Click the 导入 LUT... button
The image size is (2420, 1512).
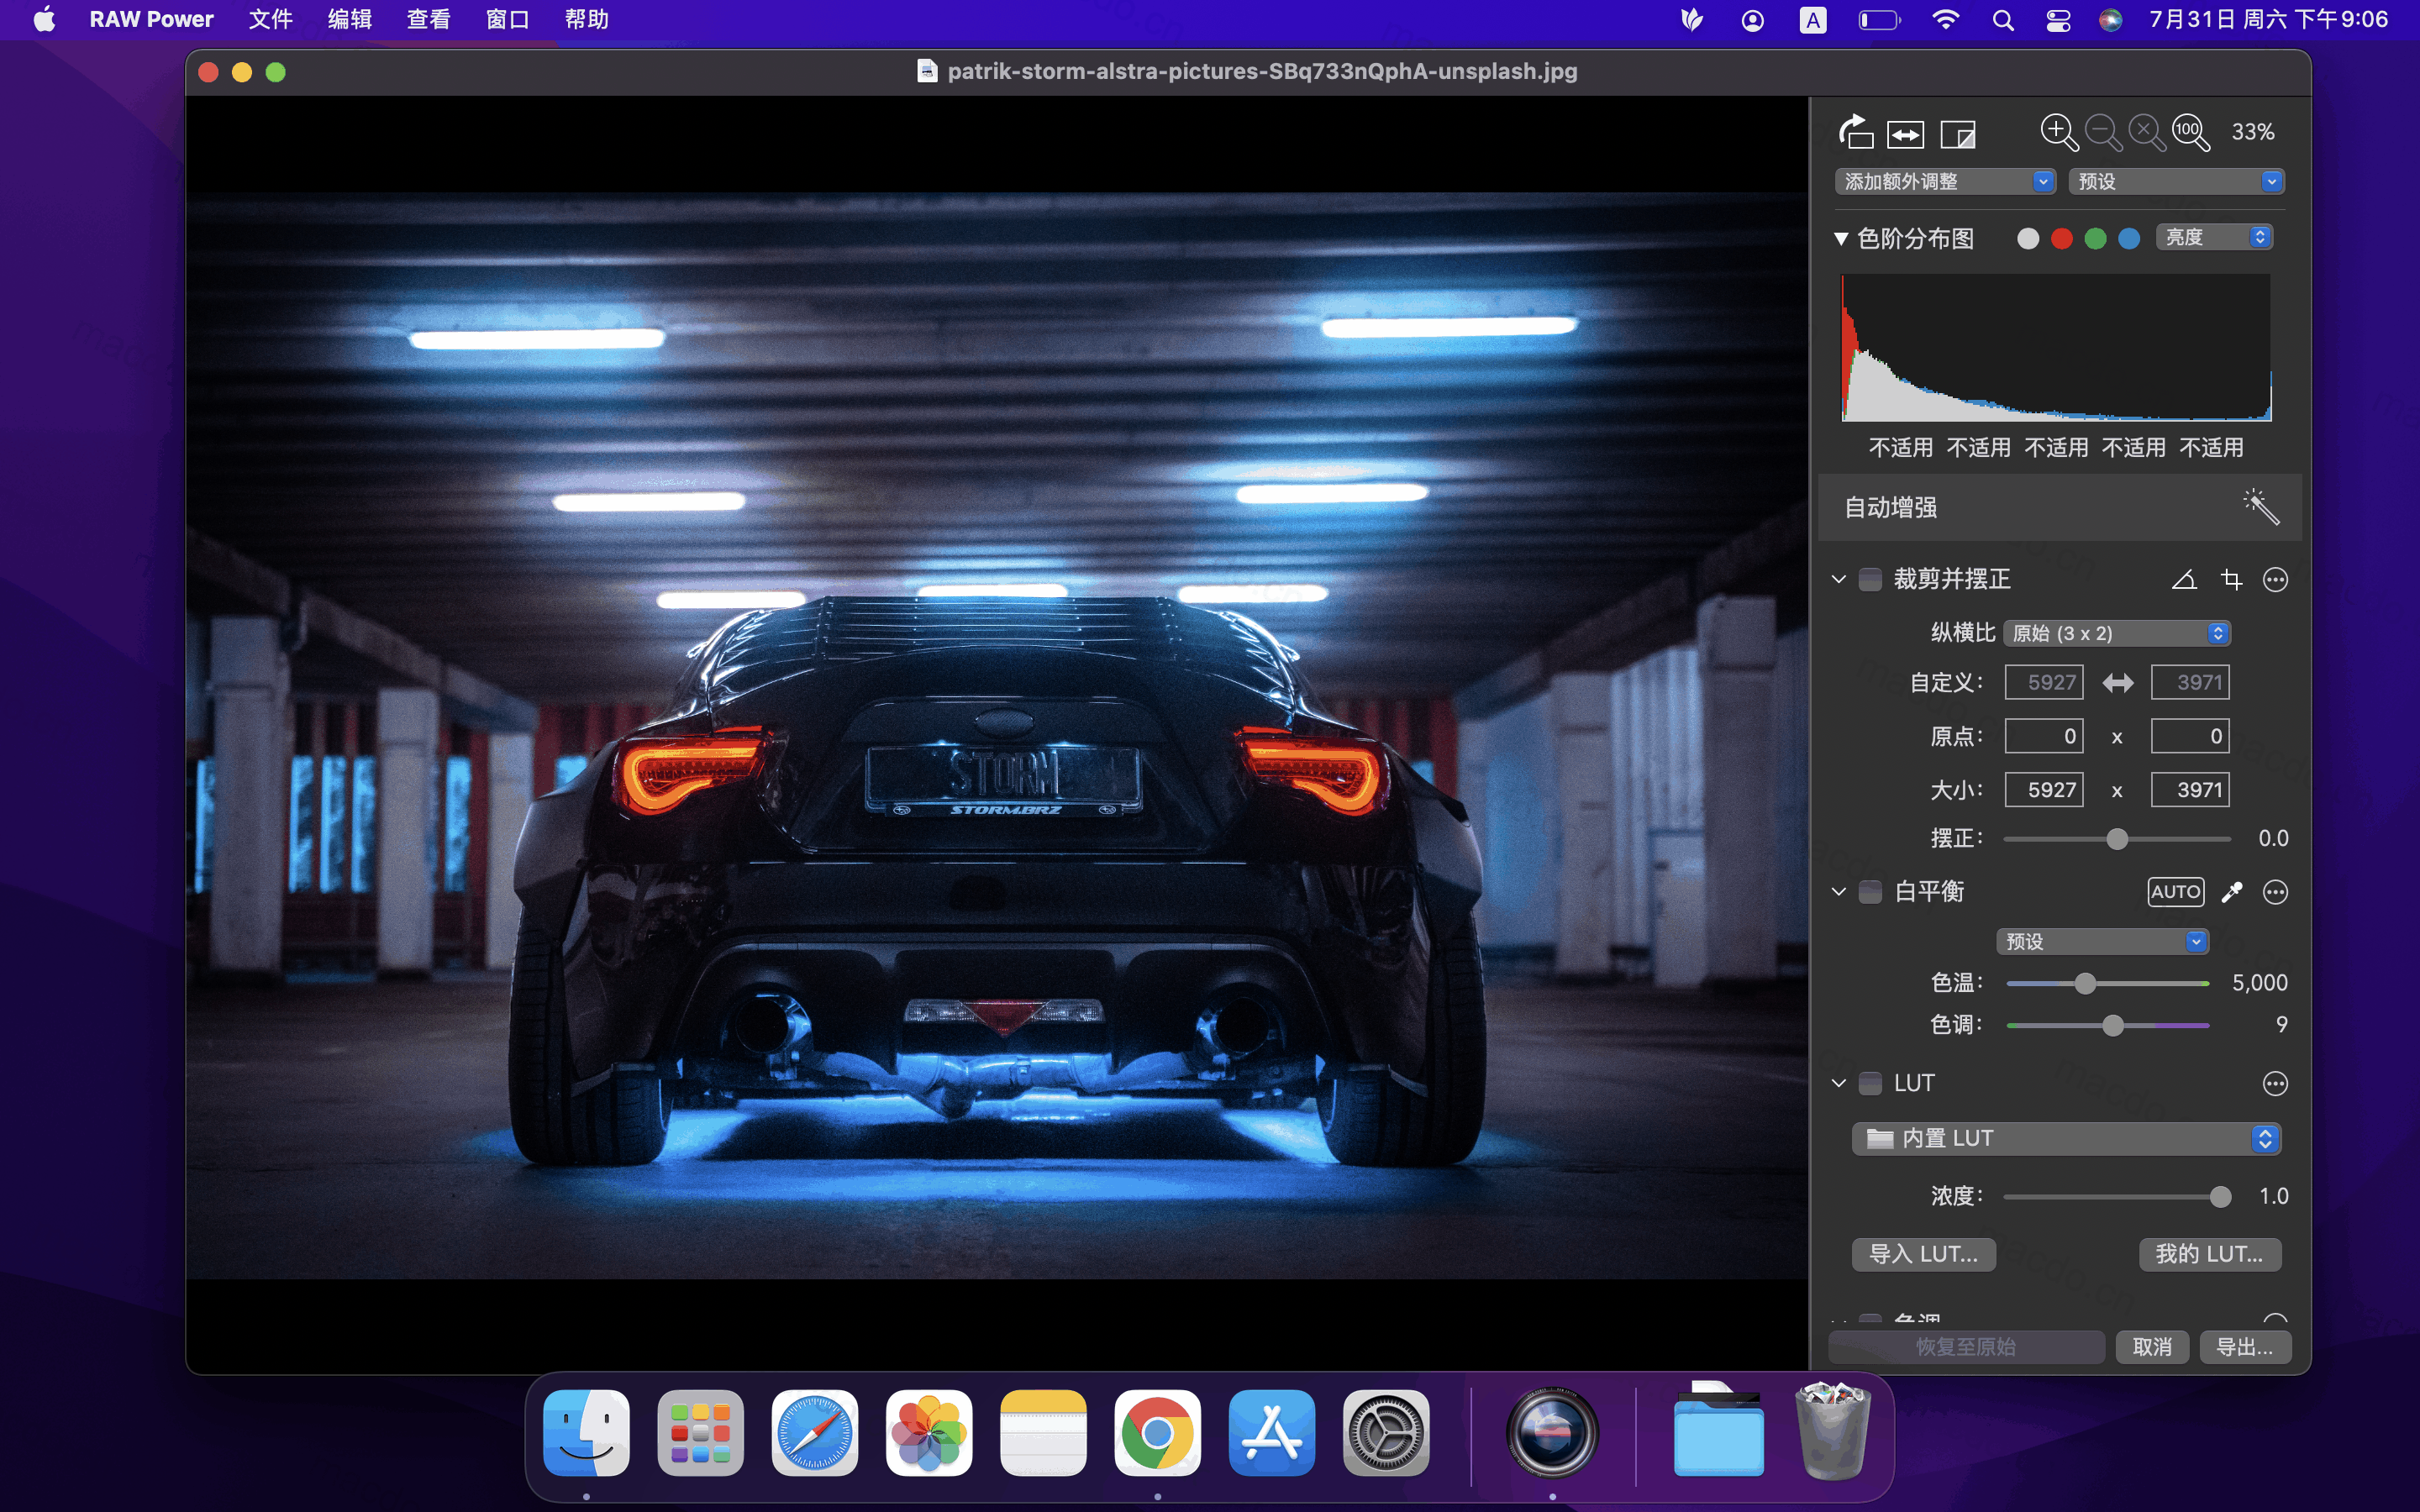1917,1254
